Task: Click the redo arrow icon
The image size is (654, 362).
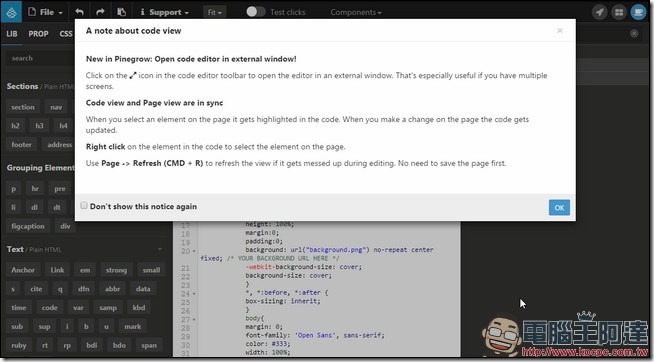Action: point(100,12)
